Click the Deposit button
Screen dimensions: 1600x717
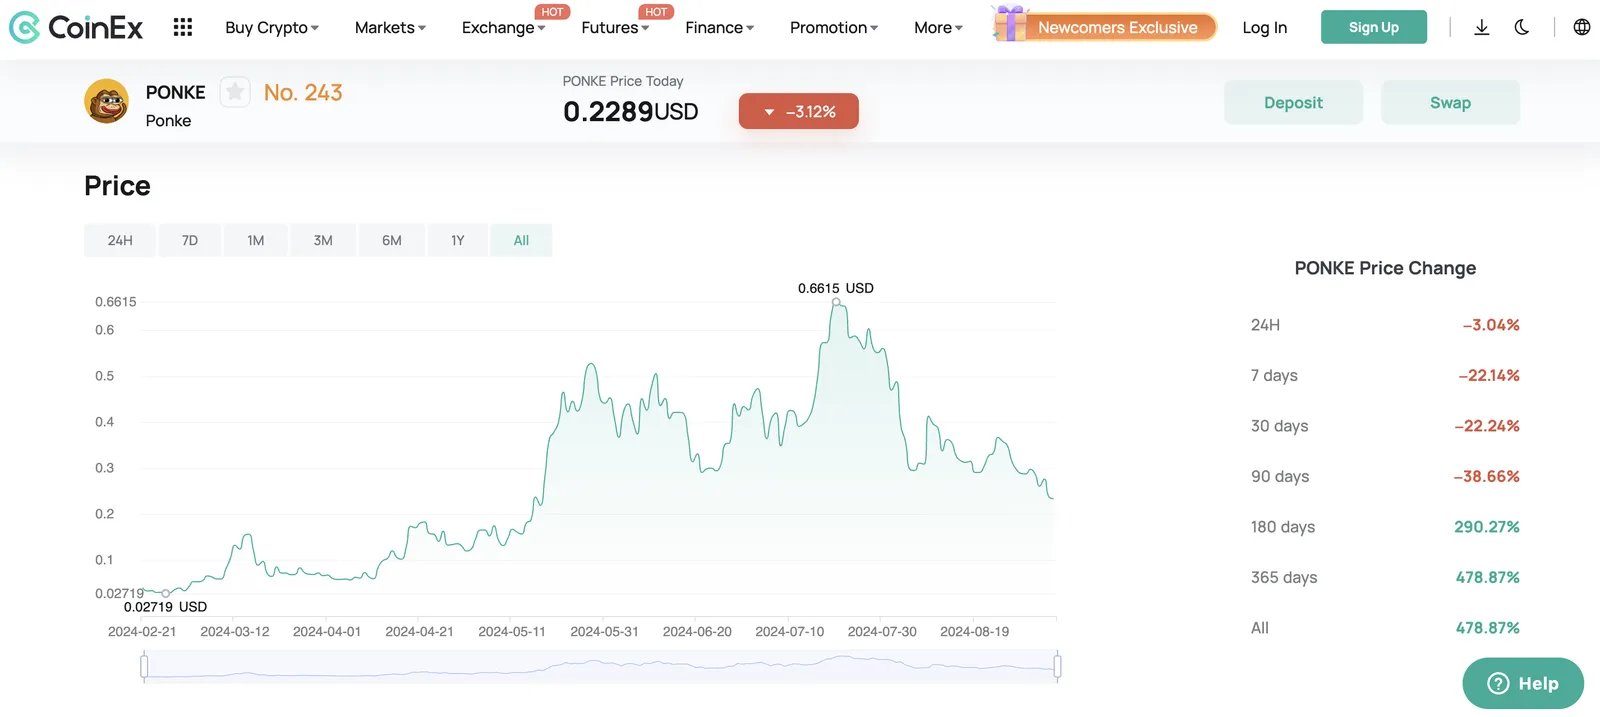pyautogui.click(x=1293, y=102)
